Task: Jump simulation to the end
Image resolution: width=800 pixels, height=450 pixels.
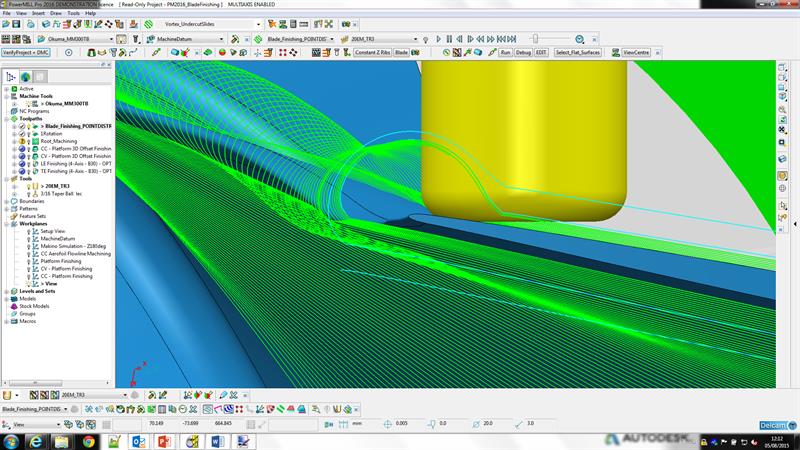Action: click(x=512, y=39)
